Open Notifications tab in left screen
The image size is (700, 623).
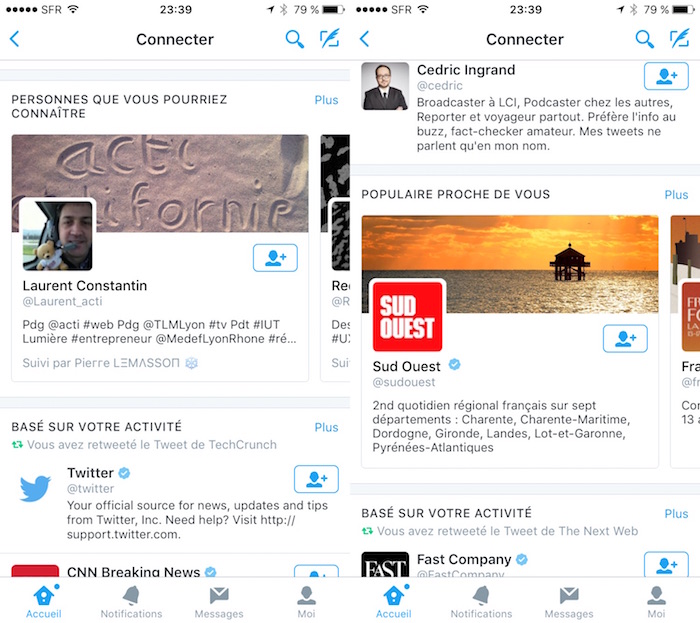[131, 602]
